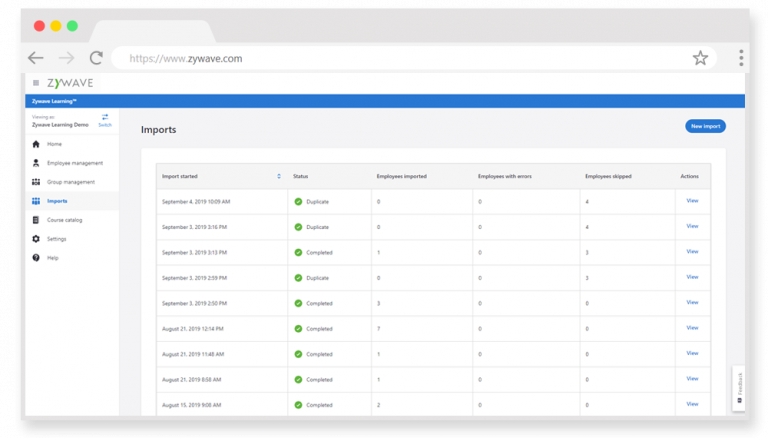
Task: Click the Employee management person icon
Action: coord(36,163)
